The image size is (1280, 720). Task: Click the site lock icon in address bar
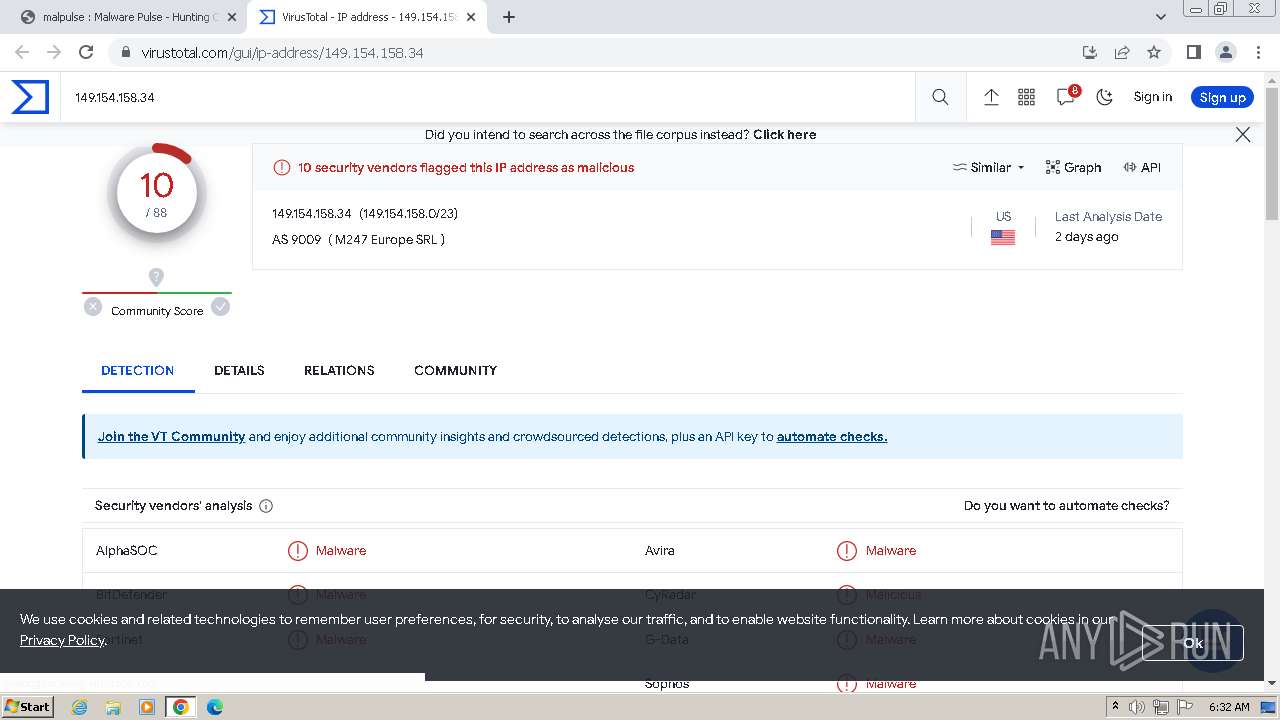pyautogui.click(x=125, y=53)
